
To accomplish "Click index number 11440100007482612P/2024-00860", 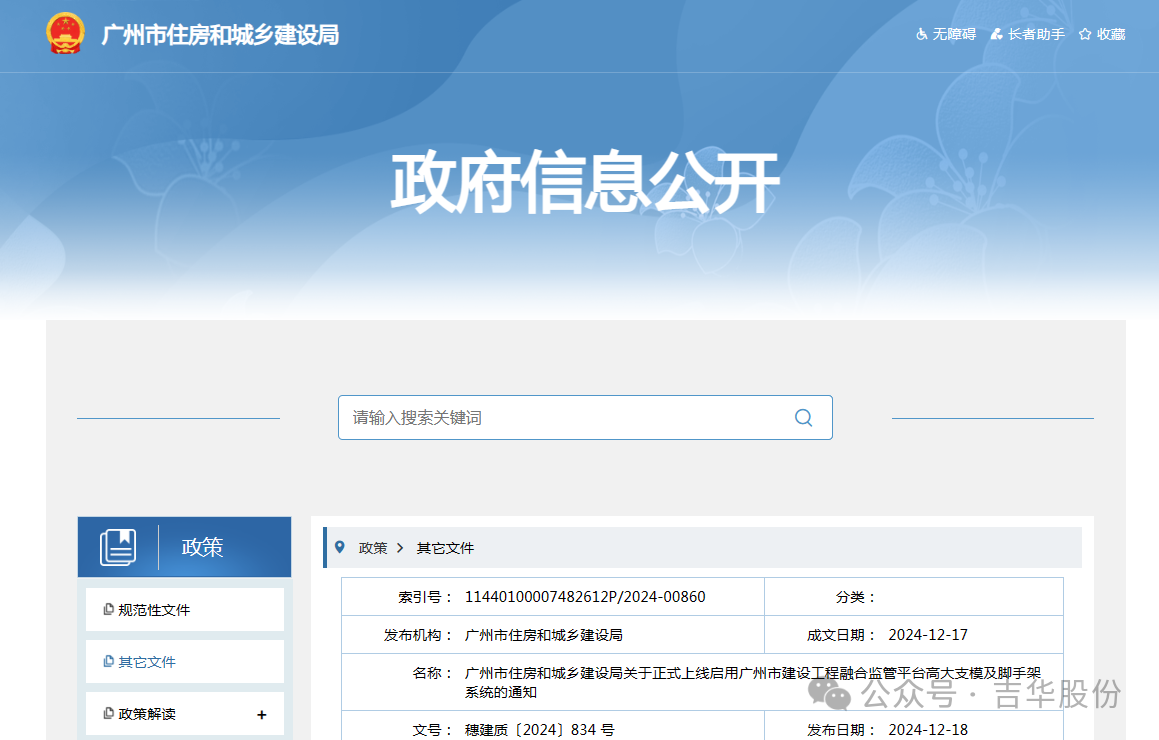I will coord(585,597).
